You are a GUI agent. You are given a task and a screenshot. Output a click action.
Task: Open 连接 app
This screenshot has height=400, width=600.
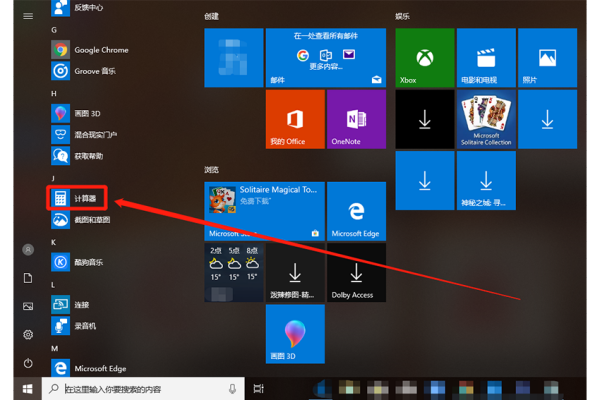tap(70, 305)
